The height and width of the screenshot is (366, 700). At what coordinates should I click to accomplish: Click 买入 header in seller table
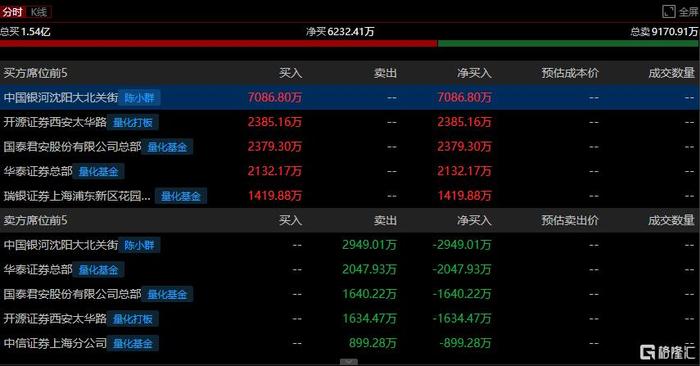[290, 220]
